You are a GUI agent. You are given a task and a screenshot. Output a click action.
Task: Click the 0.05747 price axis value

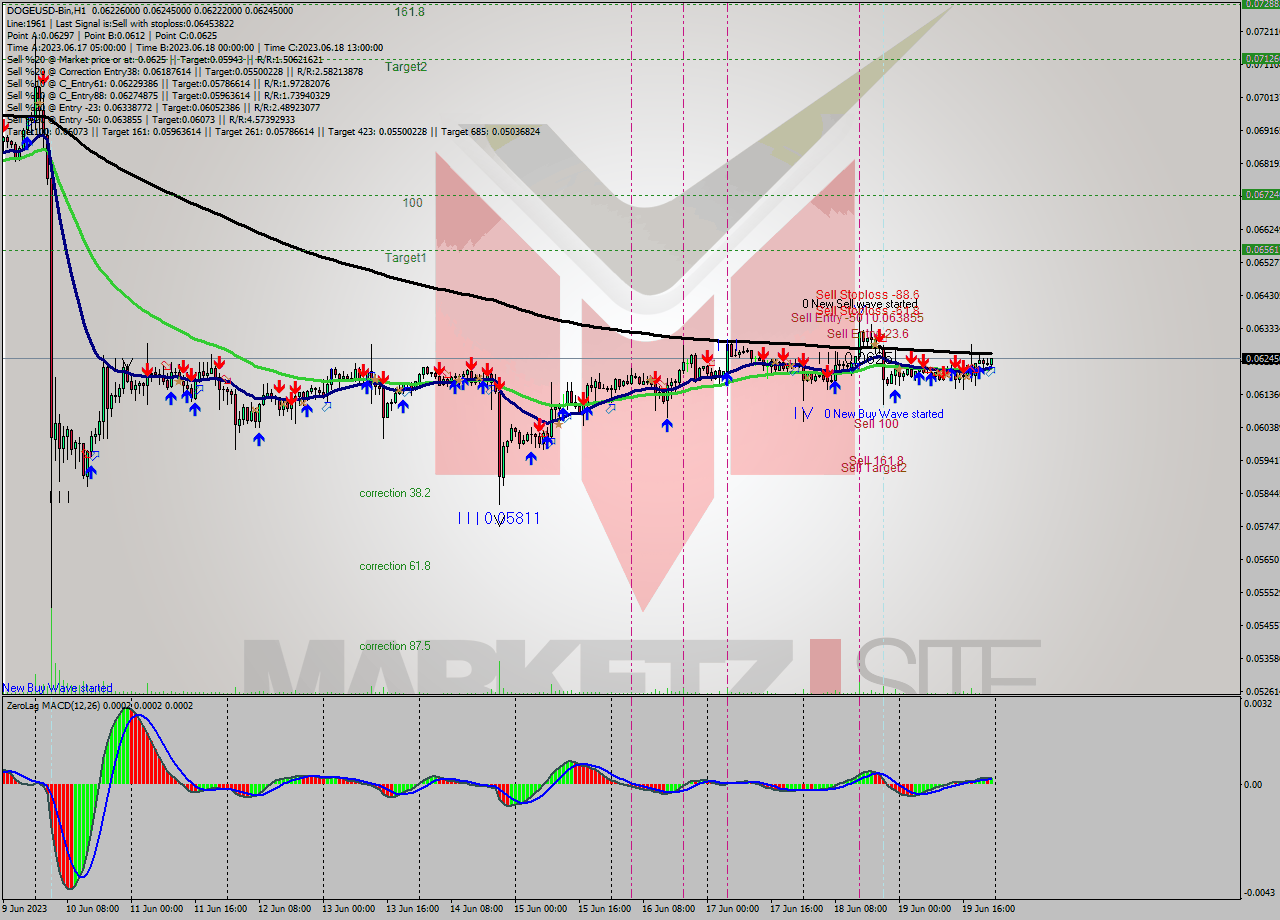(x=1263, y=526)
